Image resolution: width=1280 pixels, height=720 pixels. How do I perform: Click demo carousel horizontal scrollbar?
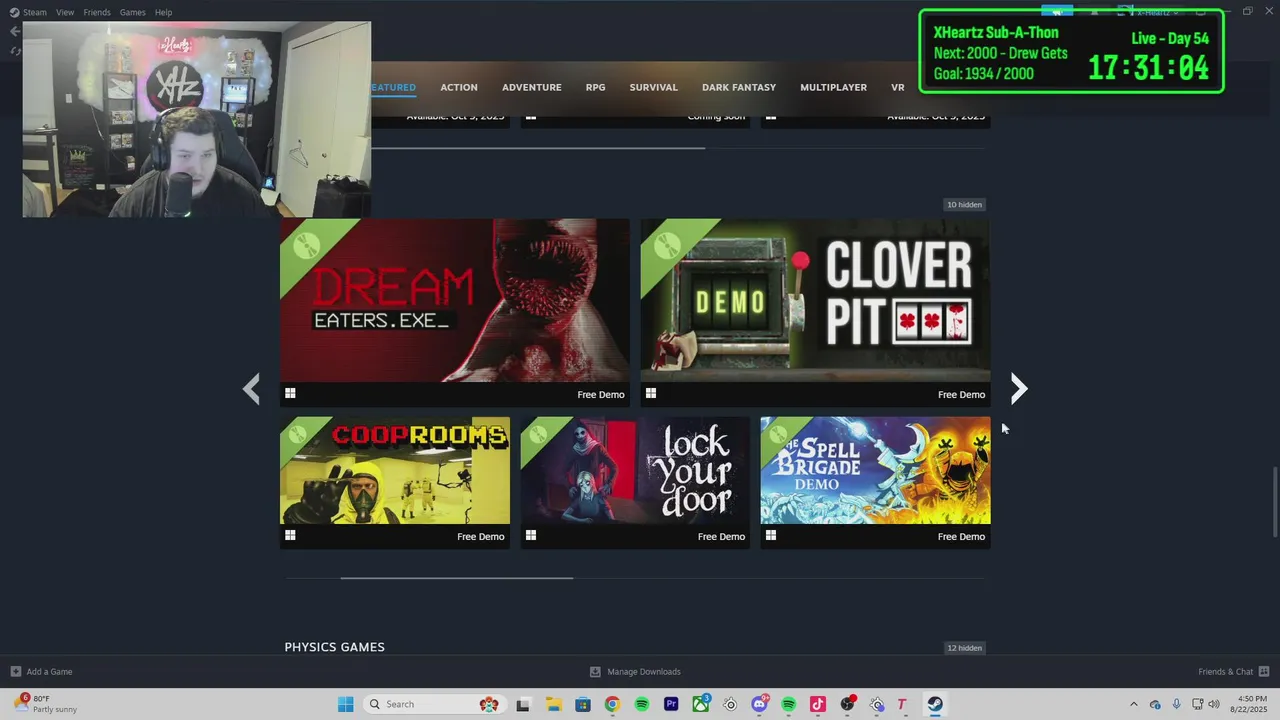pos(457,577)
